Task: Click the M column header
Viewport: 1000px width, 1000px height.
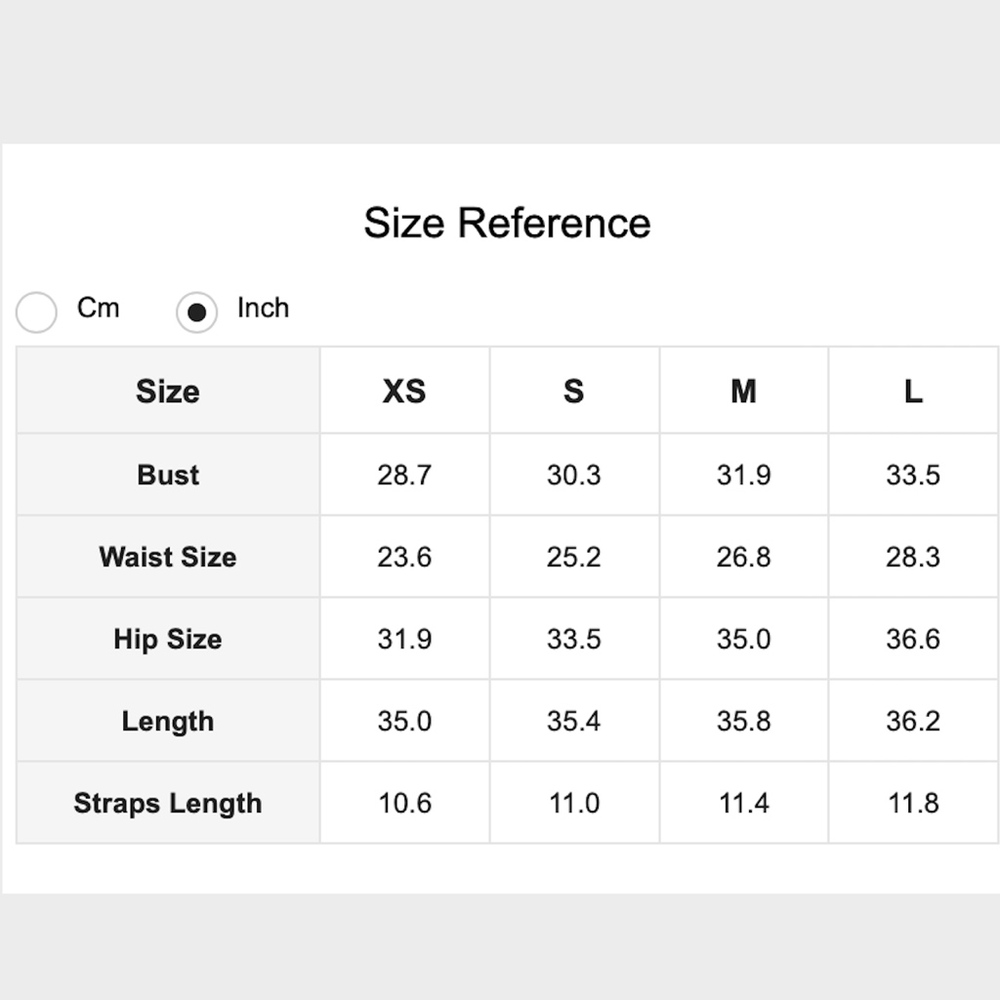Action: click(744, 391)
